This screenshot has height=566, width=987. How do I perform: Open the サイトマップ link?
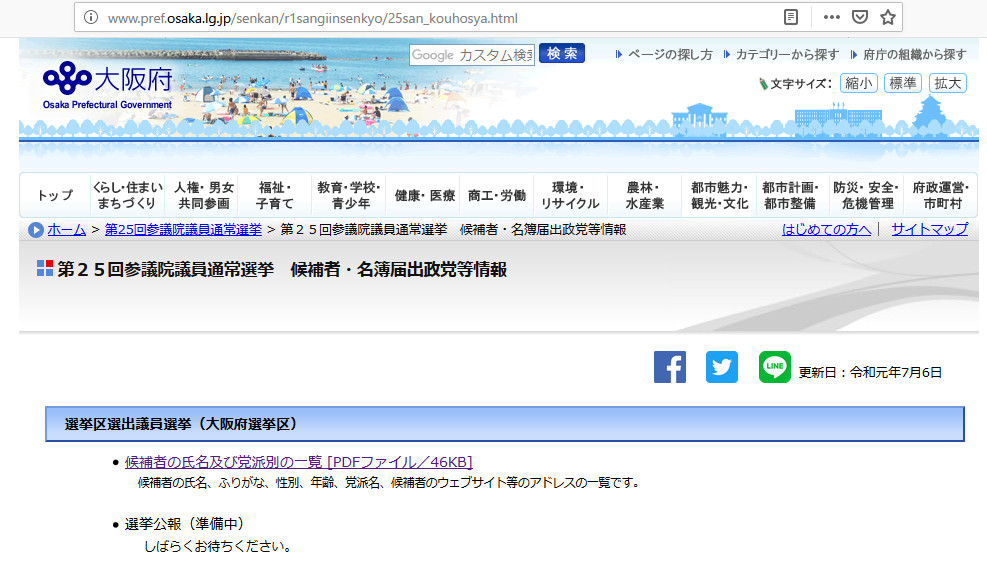point(929,229)
